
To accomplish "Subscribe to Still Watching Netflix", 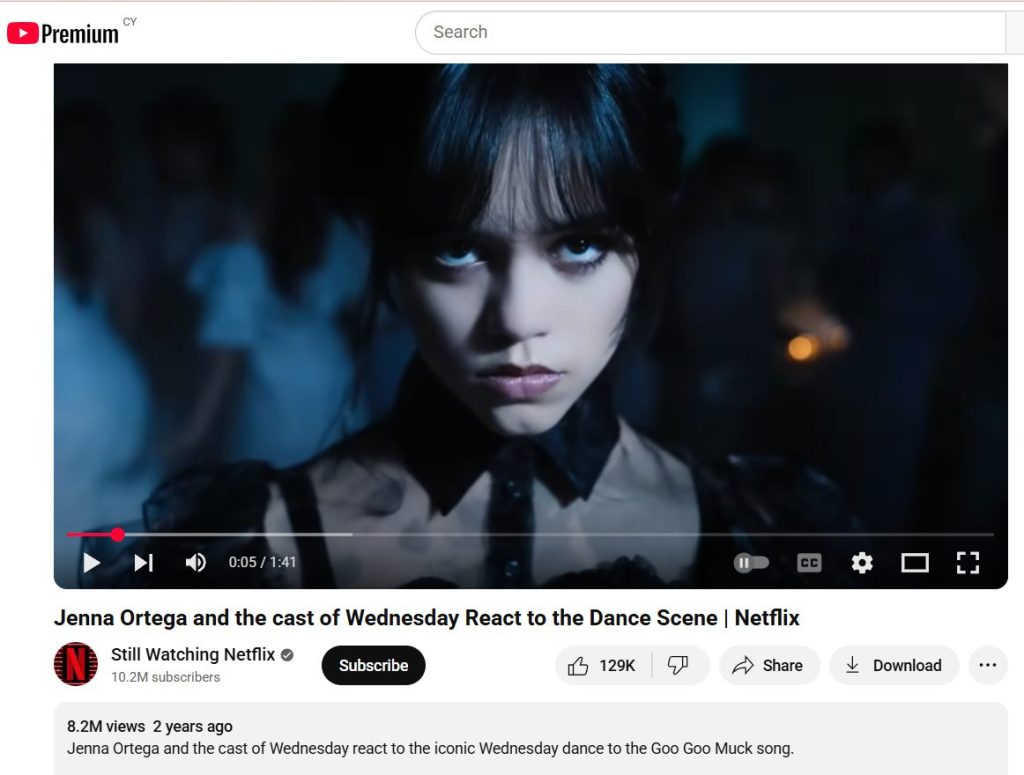I will coord(374,665).
